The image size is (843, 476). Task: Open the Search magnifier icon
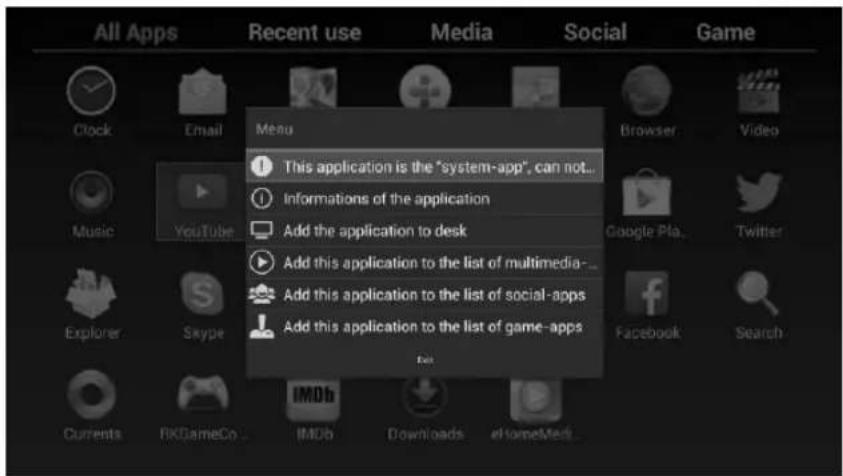758,293
